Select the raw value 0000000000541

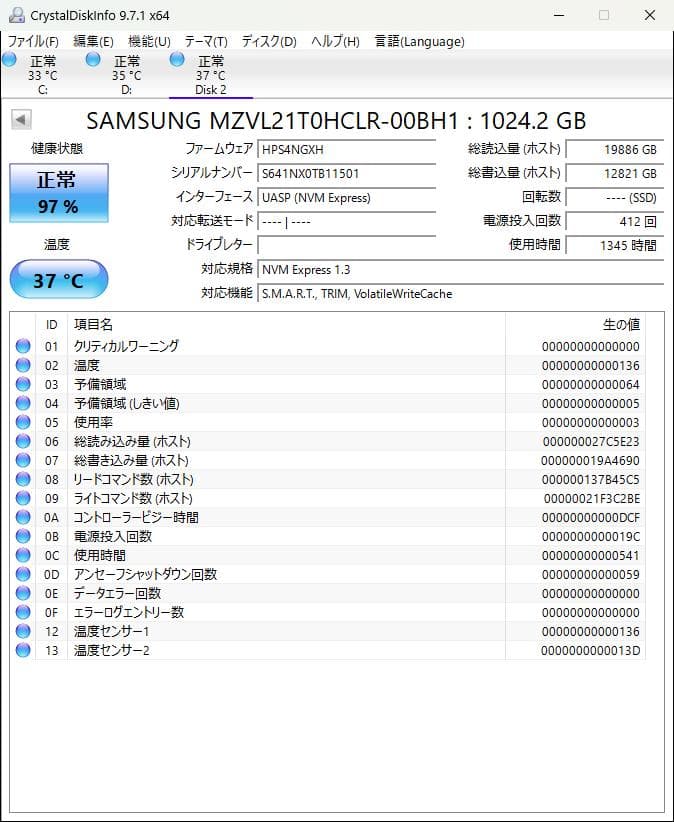pyautogui.click(x=591, y=556)
